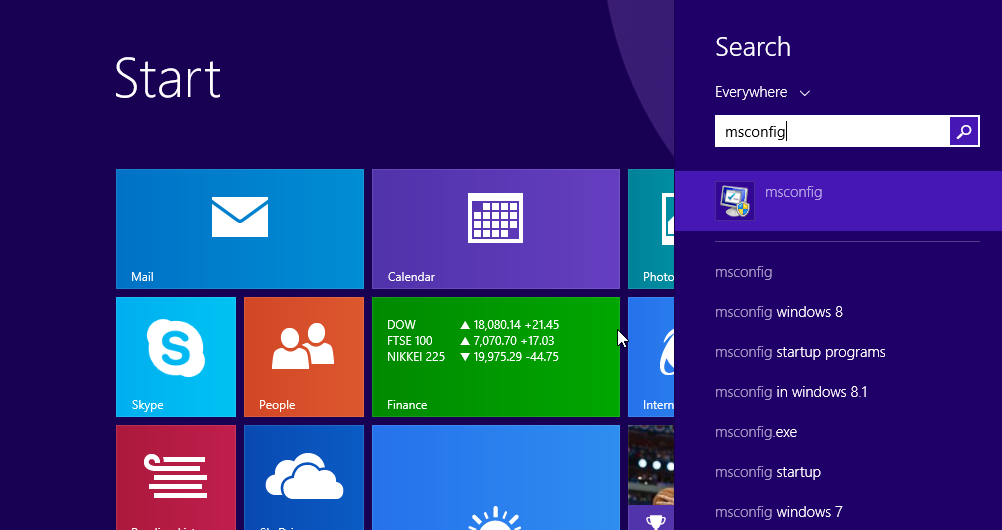Open the Photos tile

(x=651, y=229)
